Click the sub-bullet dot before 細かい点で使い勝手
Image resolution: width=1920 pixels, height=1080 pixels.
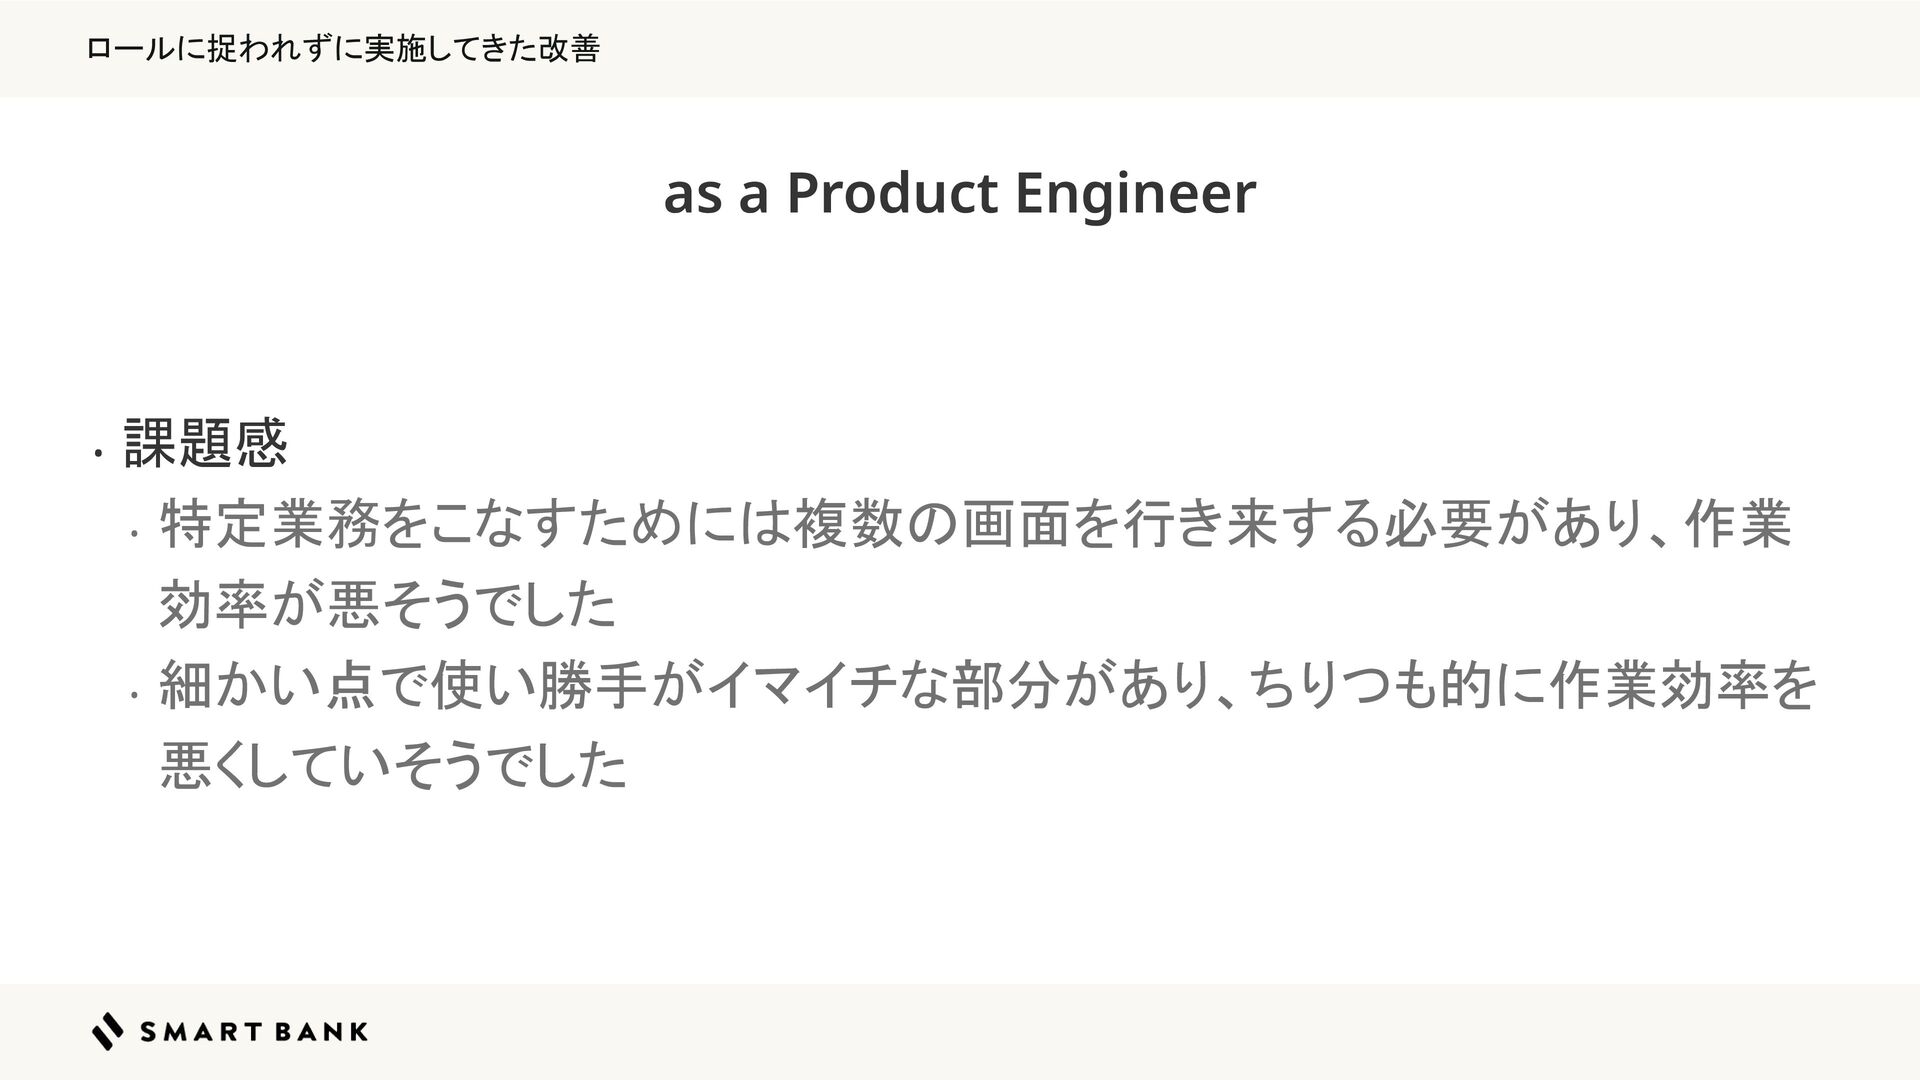click(133, 696)
